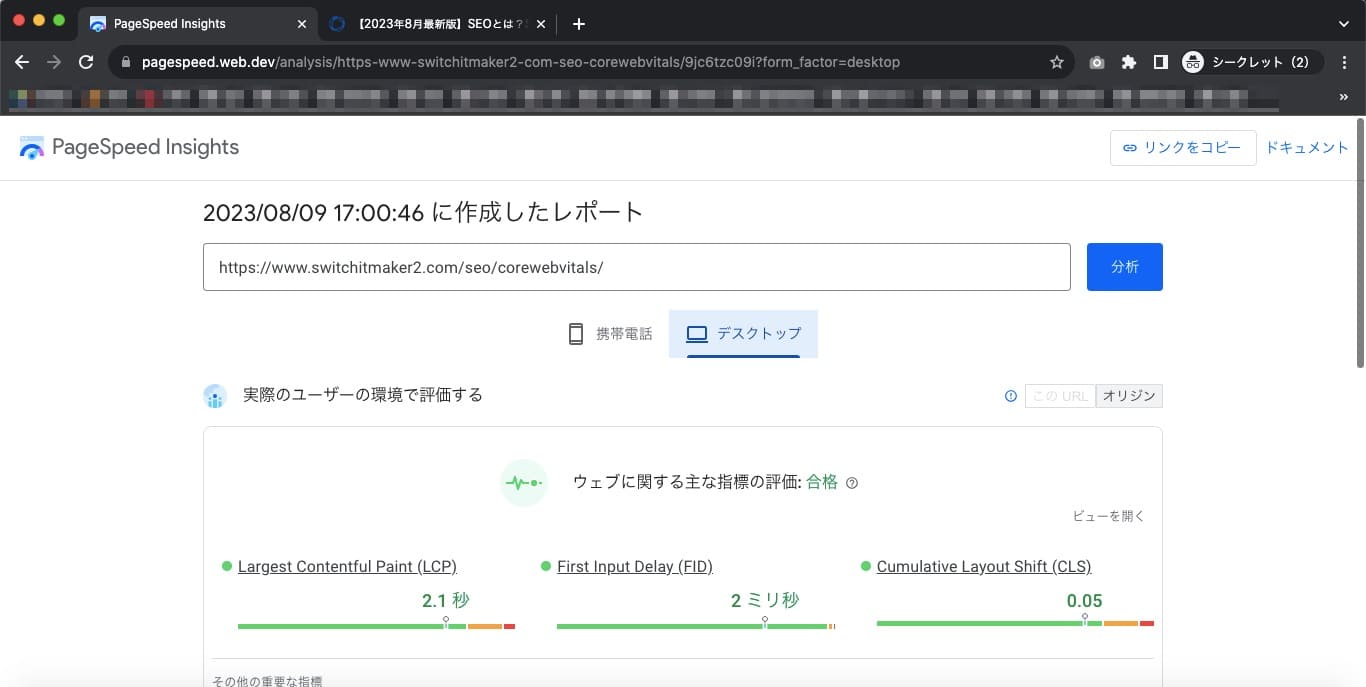Click the 合格 assessment result
This screenshot has width=1366, height=687.
click(x=822, y=482)
